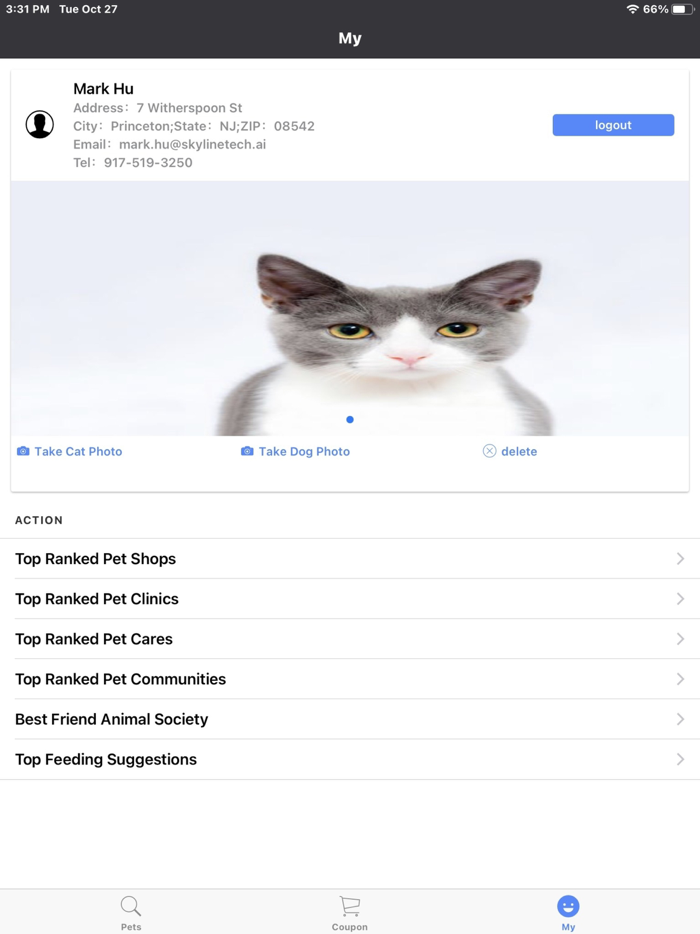Screen dimensions: 700x934
Task: Click the Wi-Fi status icon
Action: (633, 9)
